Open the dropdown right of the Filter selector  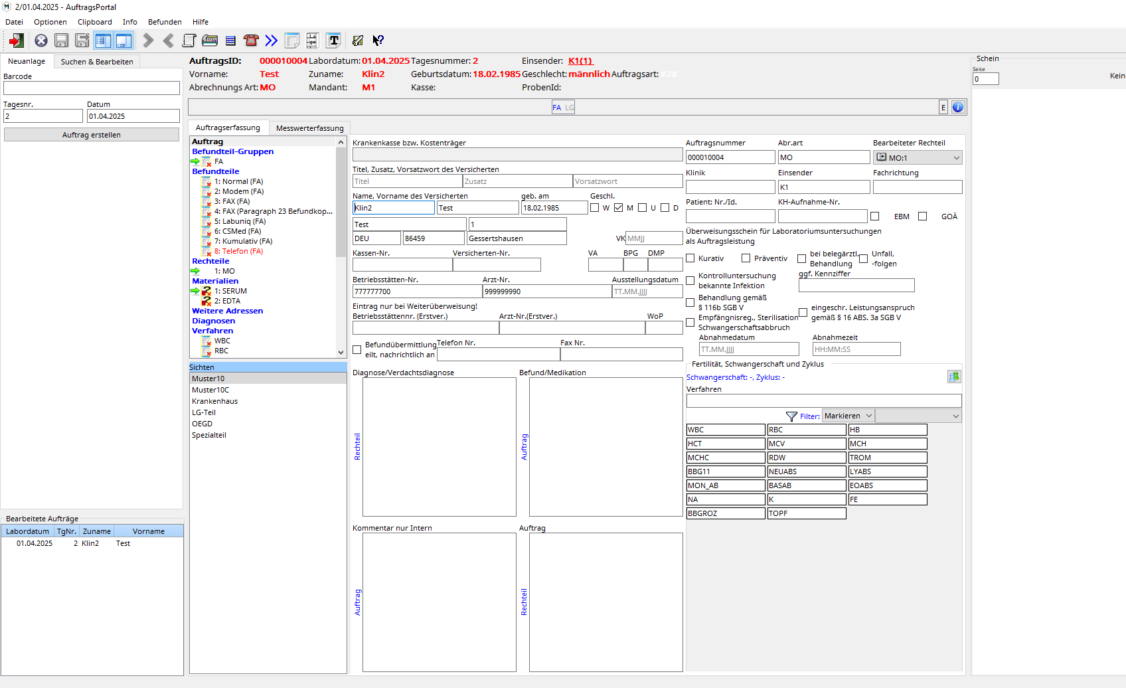click(954, 414)
